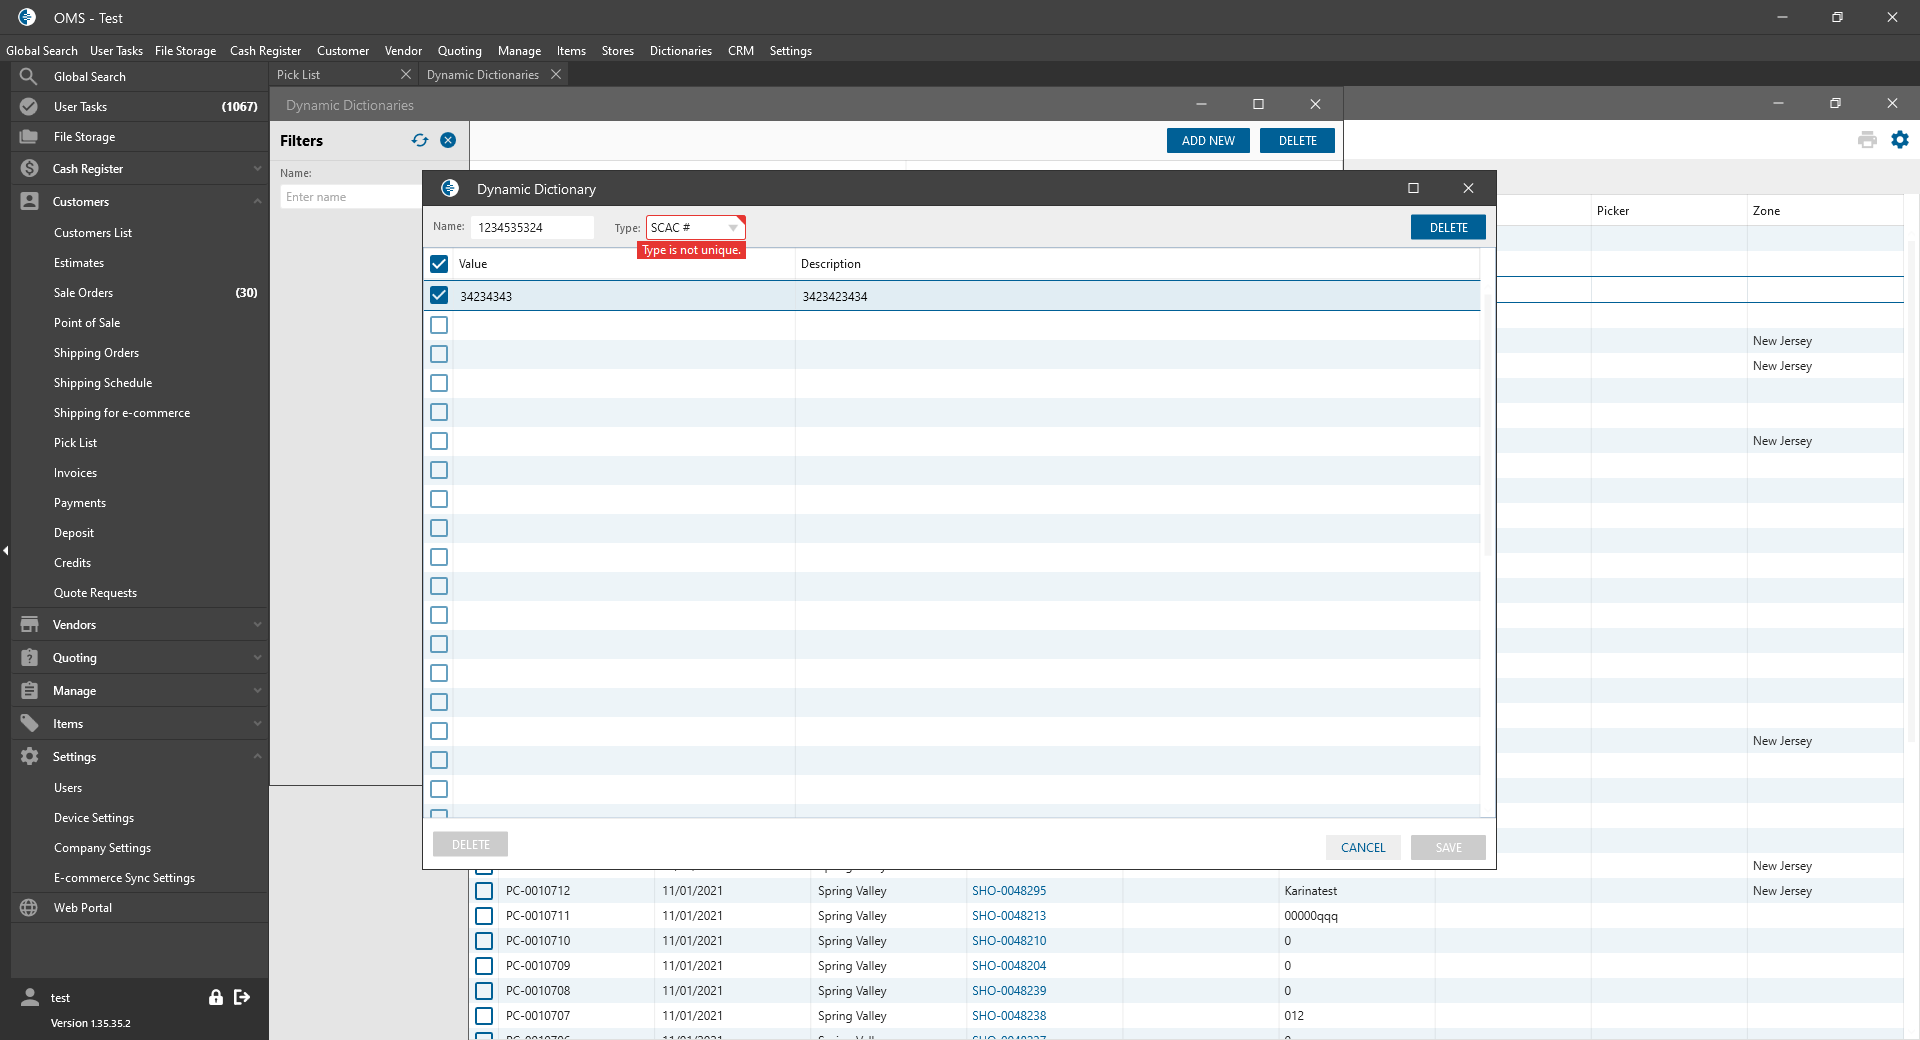The image size is (1920, 1040).
Task: Click the log out icon
Action: (242, 997)
